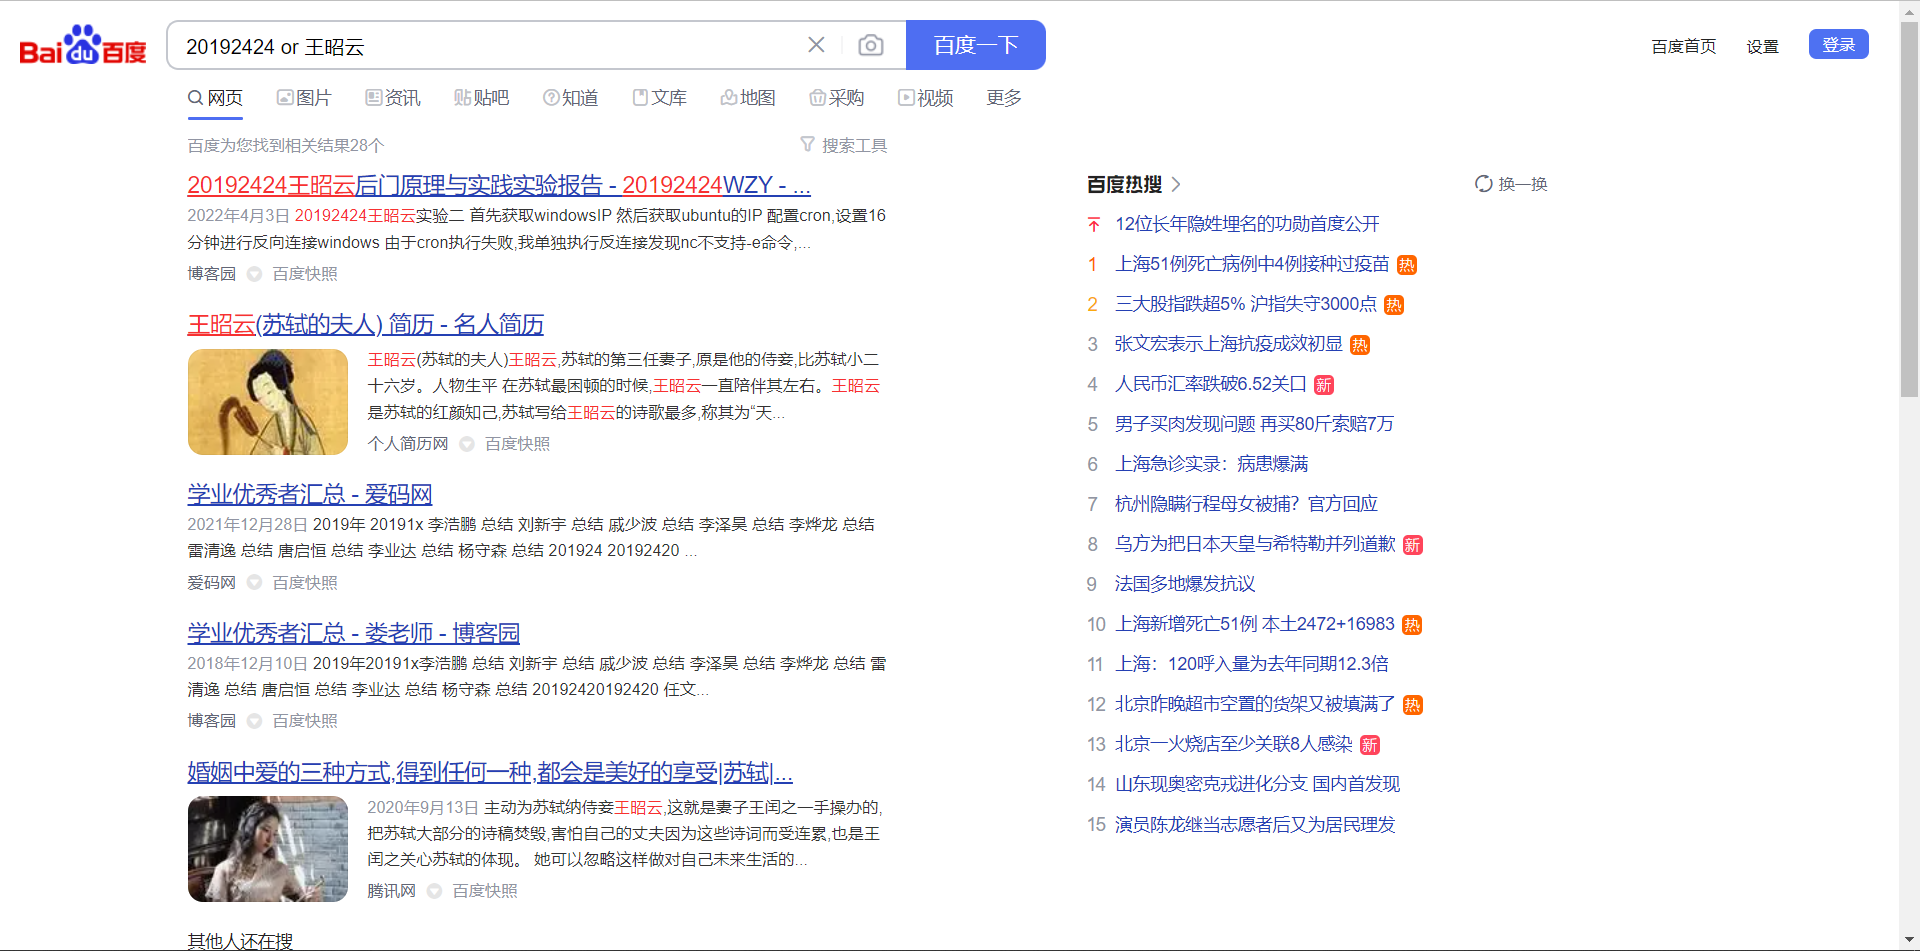This screenshot has width=1920, height=951.
Task: Switch to the 视频 tab
Action: (x=926, y=98)
